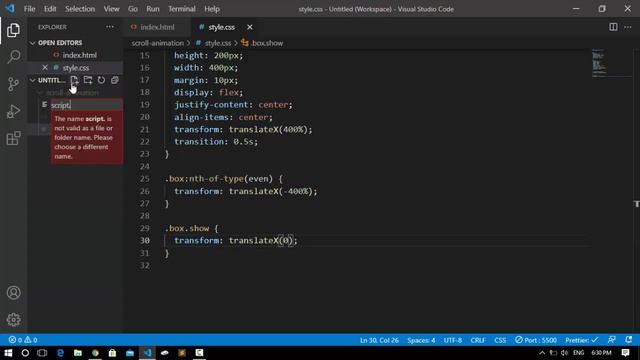Change indentation via Spaces: 4
The width and height of the screenshot is (640, 360).
point(421,340)
